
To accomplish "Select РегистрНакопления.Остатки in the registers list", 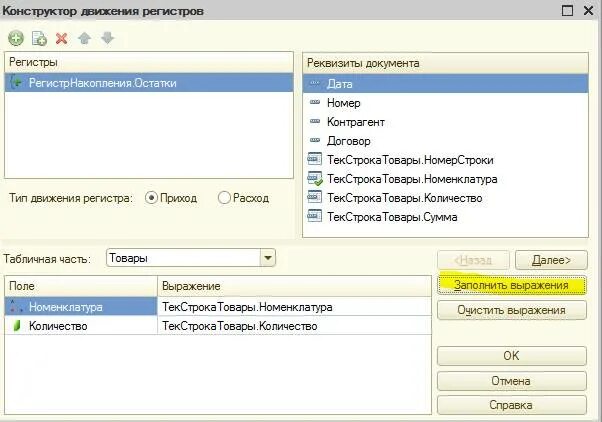I will (x=149, y=83).
